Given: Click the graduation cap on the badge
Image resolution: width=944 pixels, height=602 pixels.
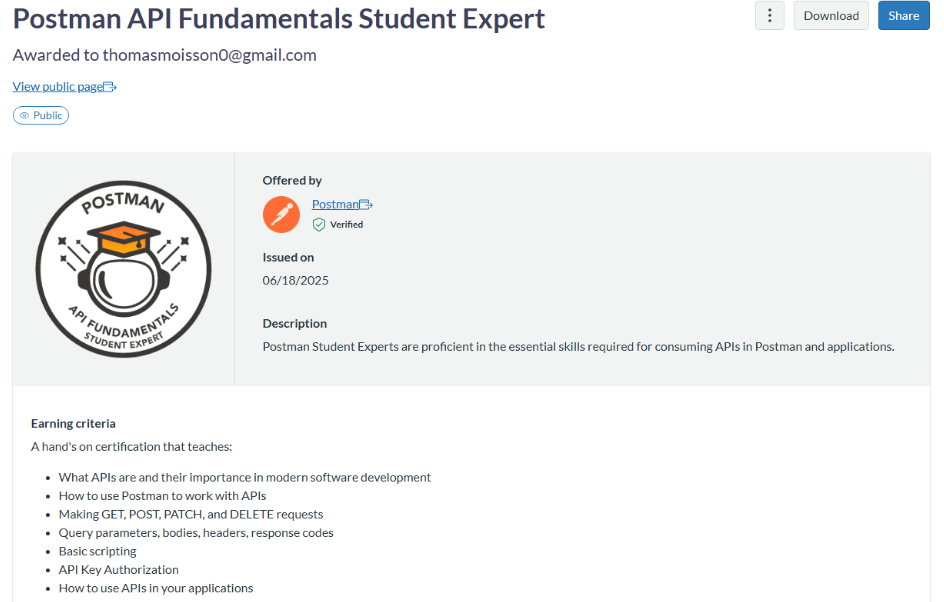Looking at the screenshot, I should coord(123,238).
